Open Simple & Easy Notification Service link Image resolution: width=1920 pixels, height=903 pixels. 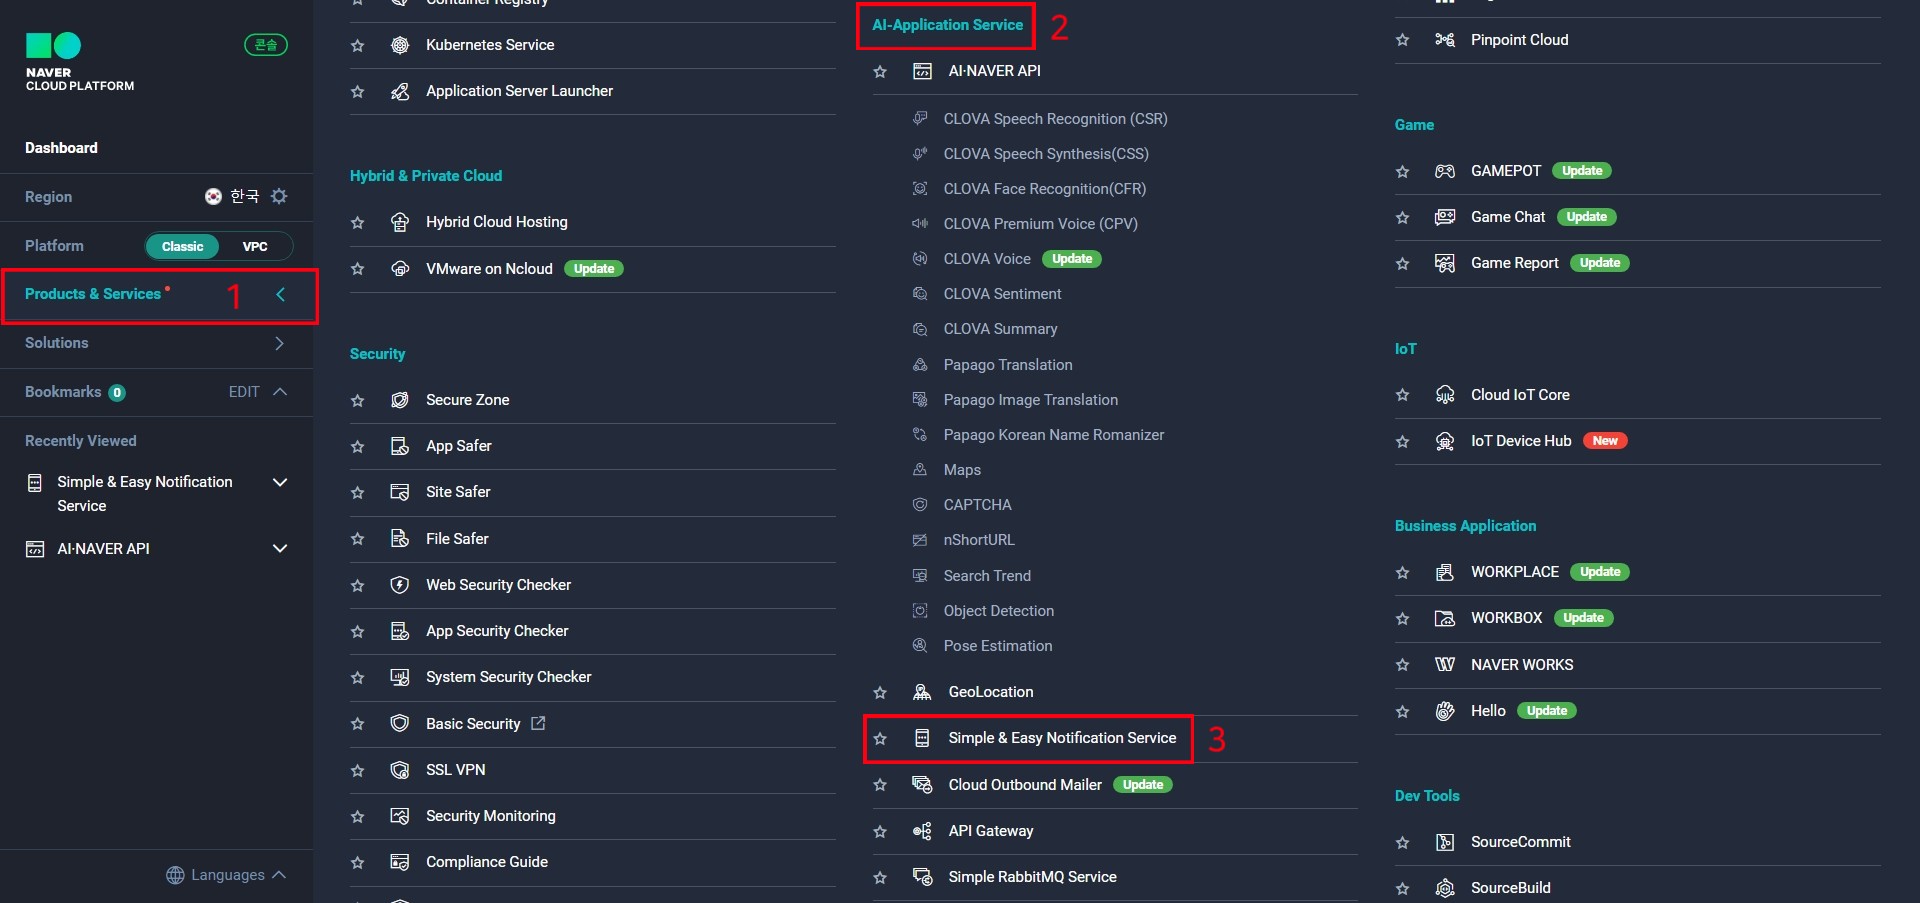tap(1062, 738)
